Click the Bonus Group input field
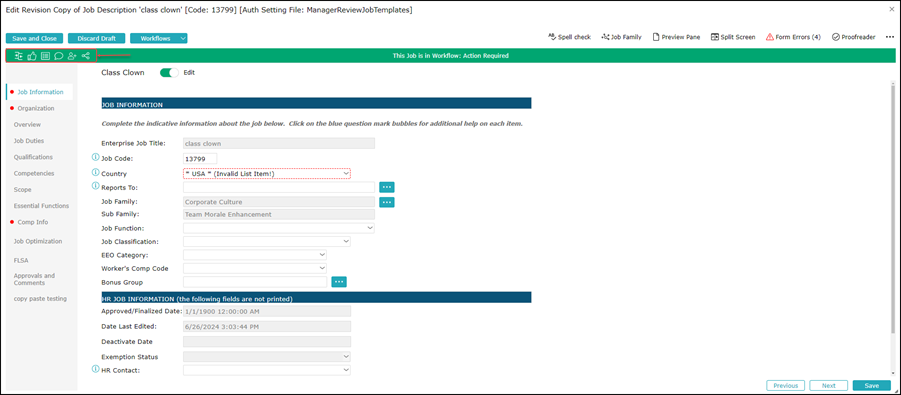 (255, 282)
